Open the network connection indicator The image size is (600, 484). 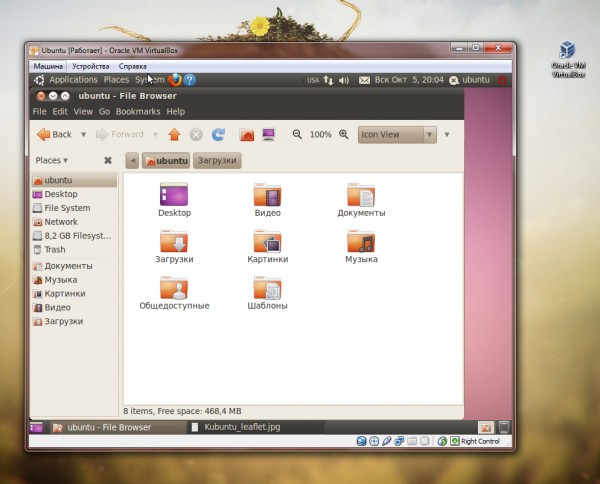coord(328,80)
